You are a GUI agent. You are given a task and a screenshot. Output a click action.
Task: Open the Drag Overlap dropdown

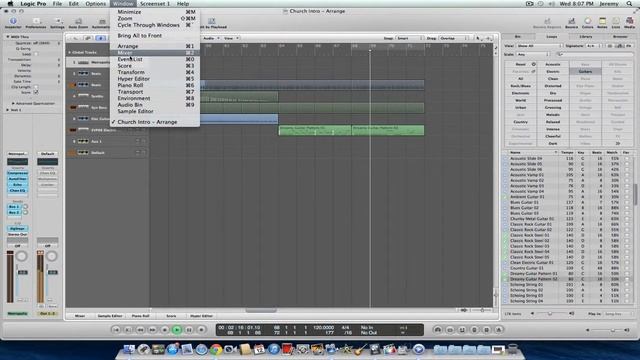pyautogui.click(x=453, y=38)
